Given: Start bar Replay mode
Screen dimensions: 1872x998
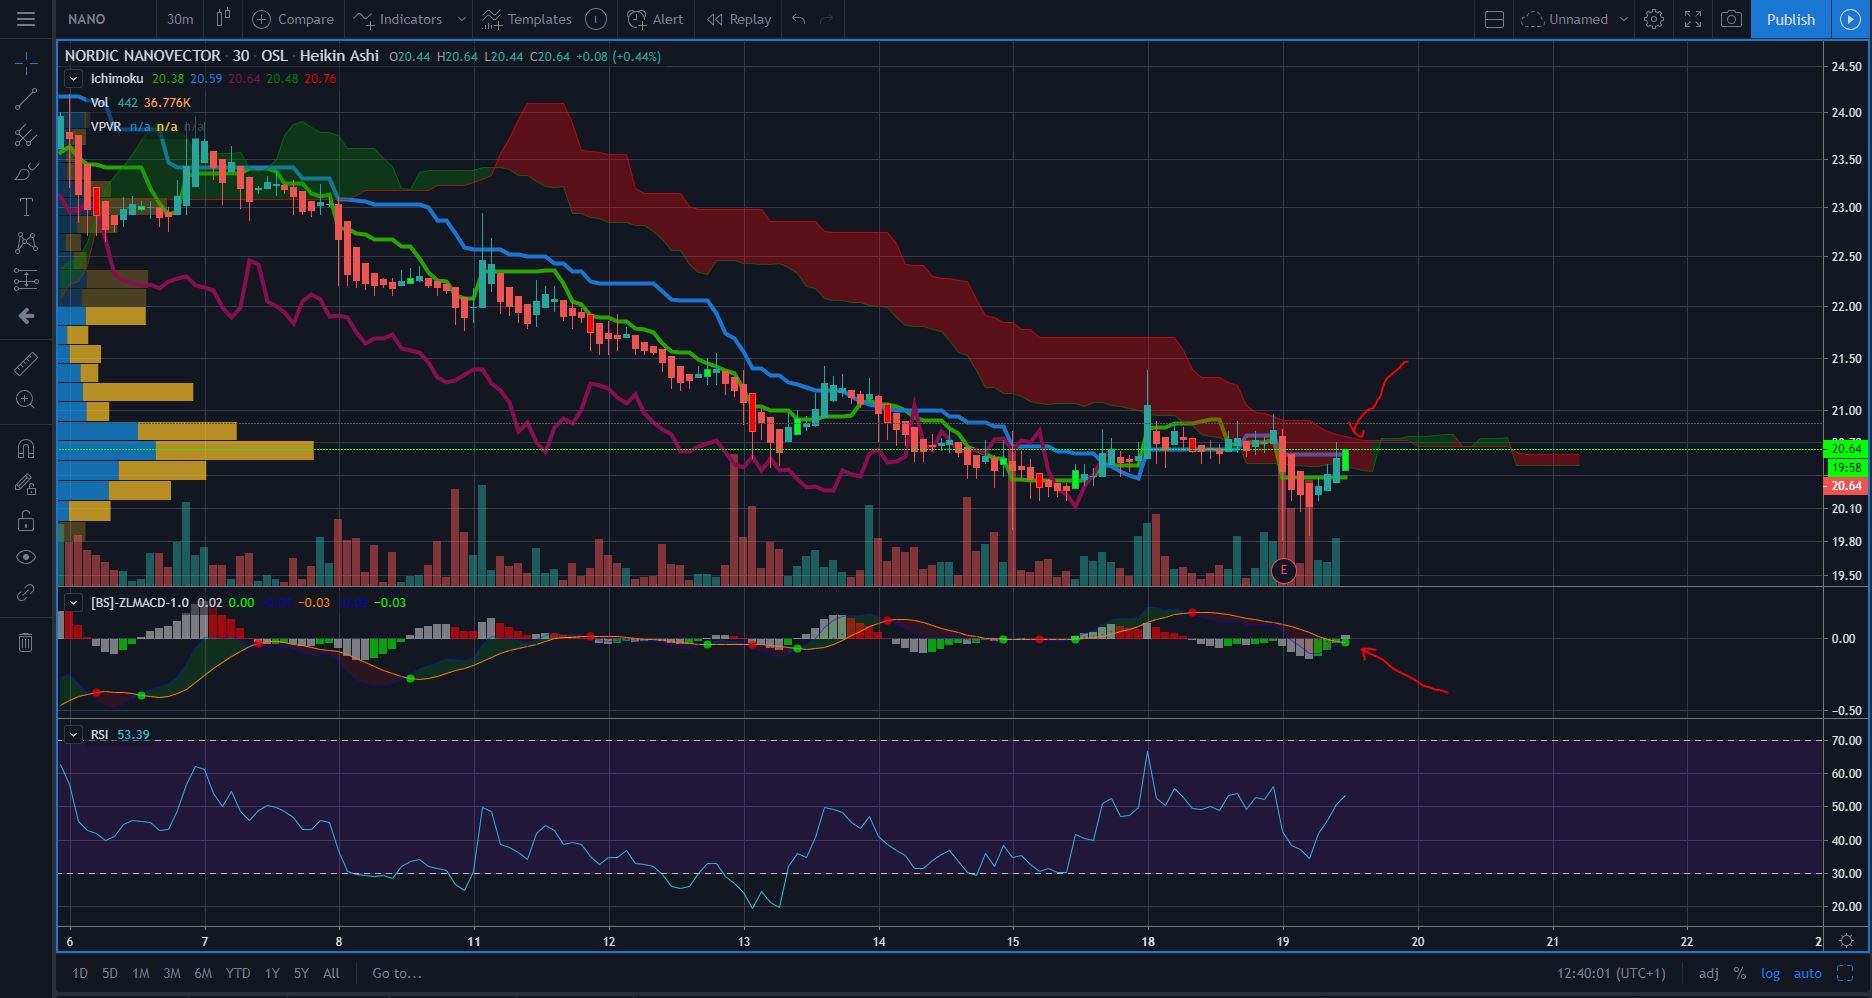Looking at the screenshot, I should click(x=739, y=19).
